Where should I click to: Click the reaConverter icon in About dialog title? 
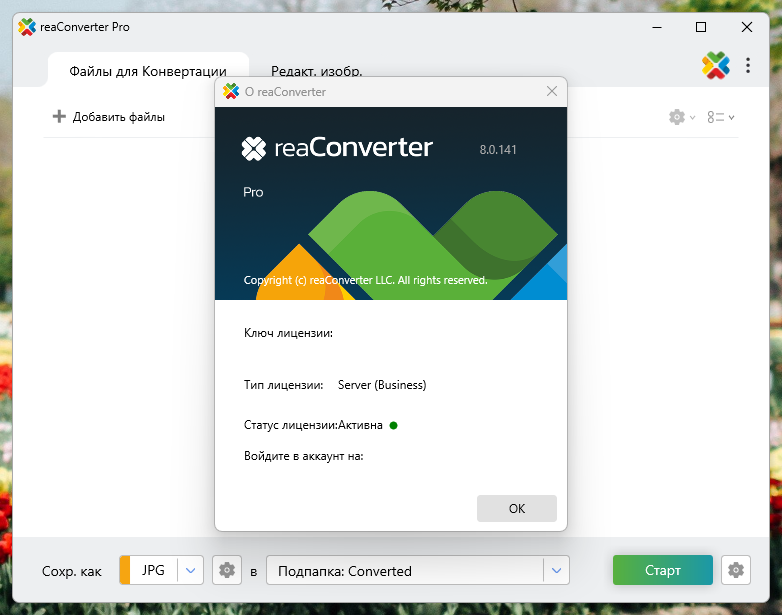click(x=231, y=91)
